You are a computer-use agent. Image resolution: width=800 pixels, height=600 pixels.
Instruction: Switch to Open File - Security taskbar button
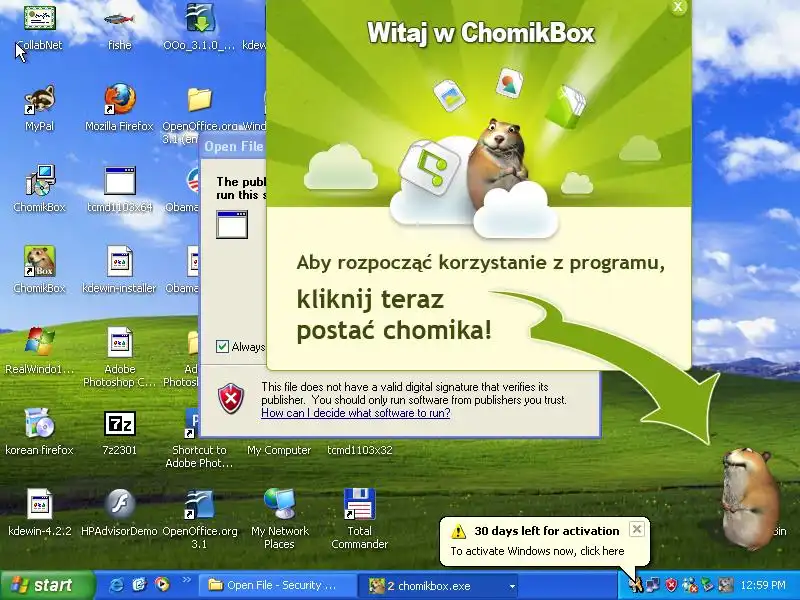[x=278, y=585]
